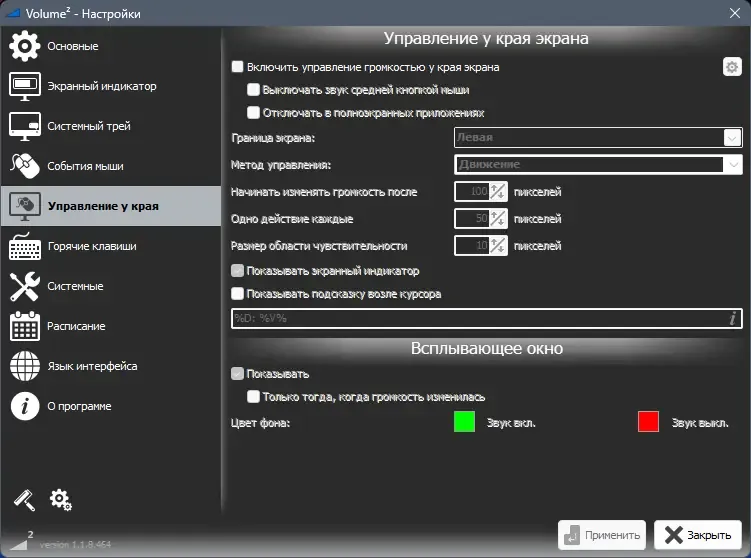Screen dimensions: 751x558
Task: Open the Граница экрана dropdown showing Левая
Action: click(598, 137)
